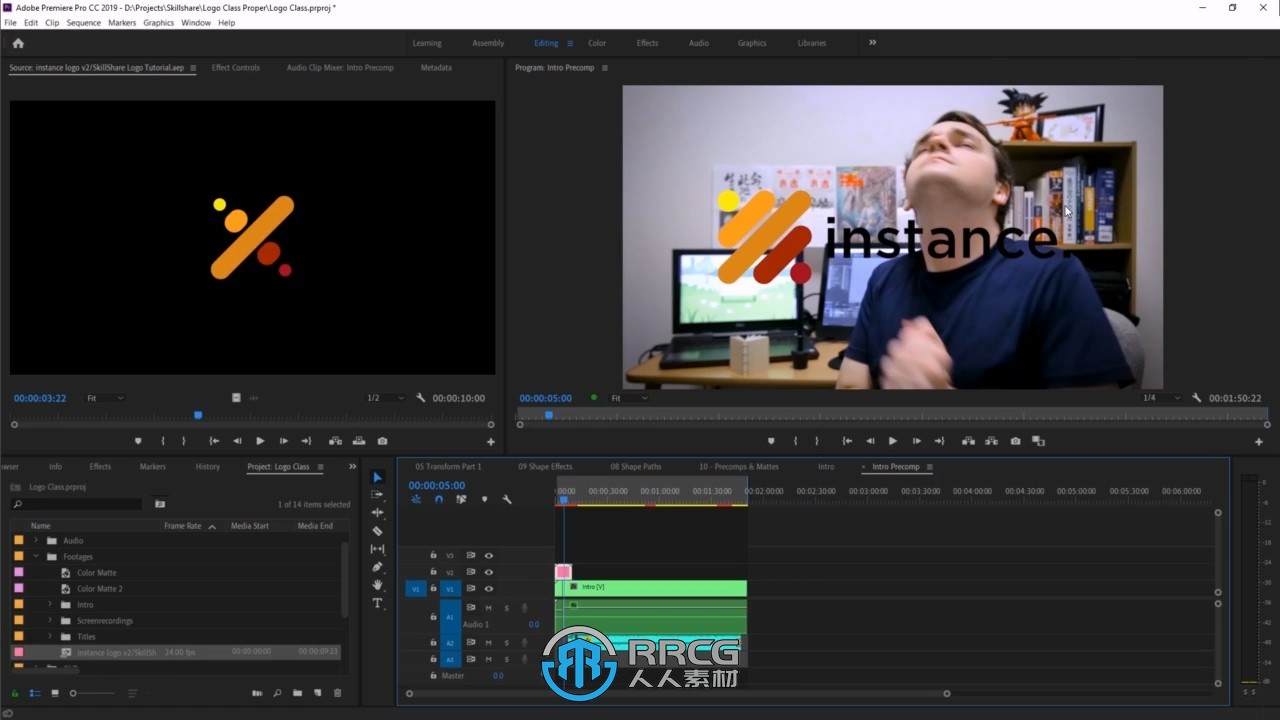Click the trash Clear icon in Project panel
1280x720 pixels.
tap(337, 693)
